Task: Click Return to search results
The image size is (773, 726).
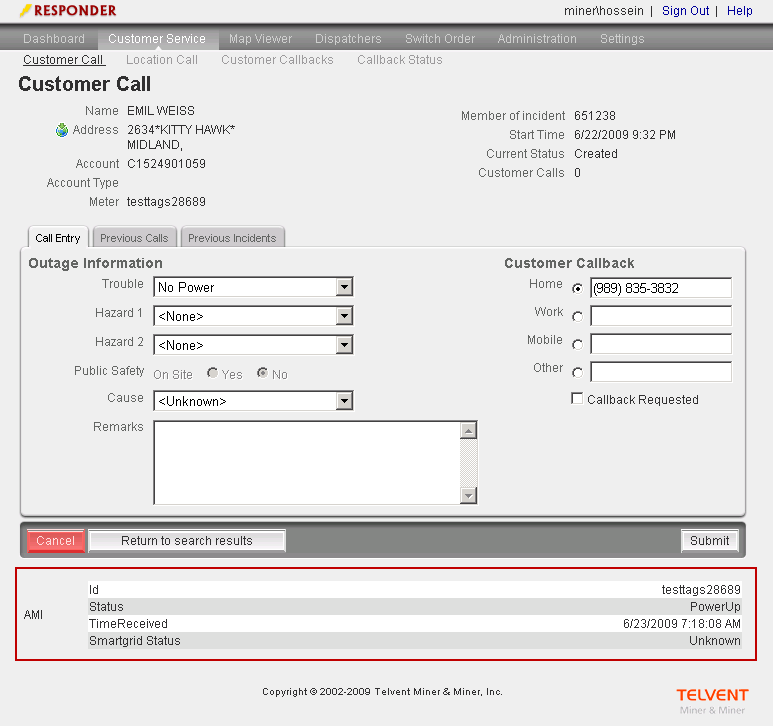Action: coord(187,541)
